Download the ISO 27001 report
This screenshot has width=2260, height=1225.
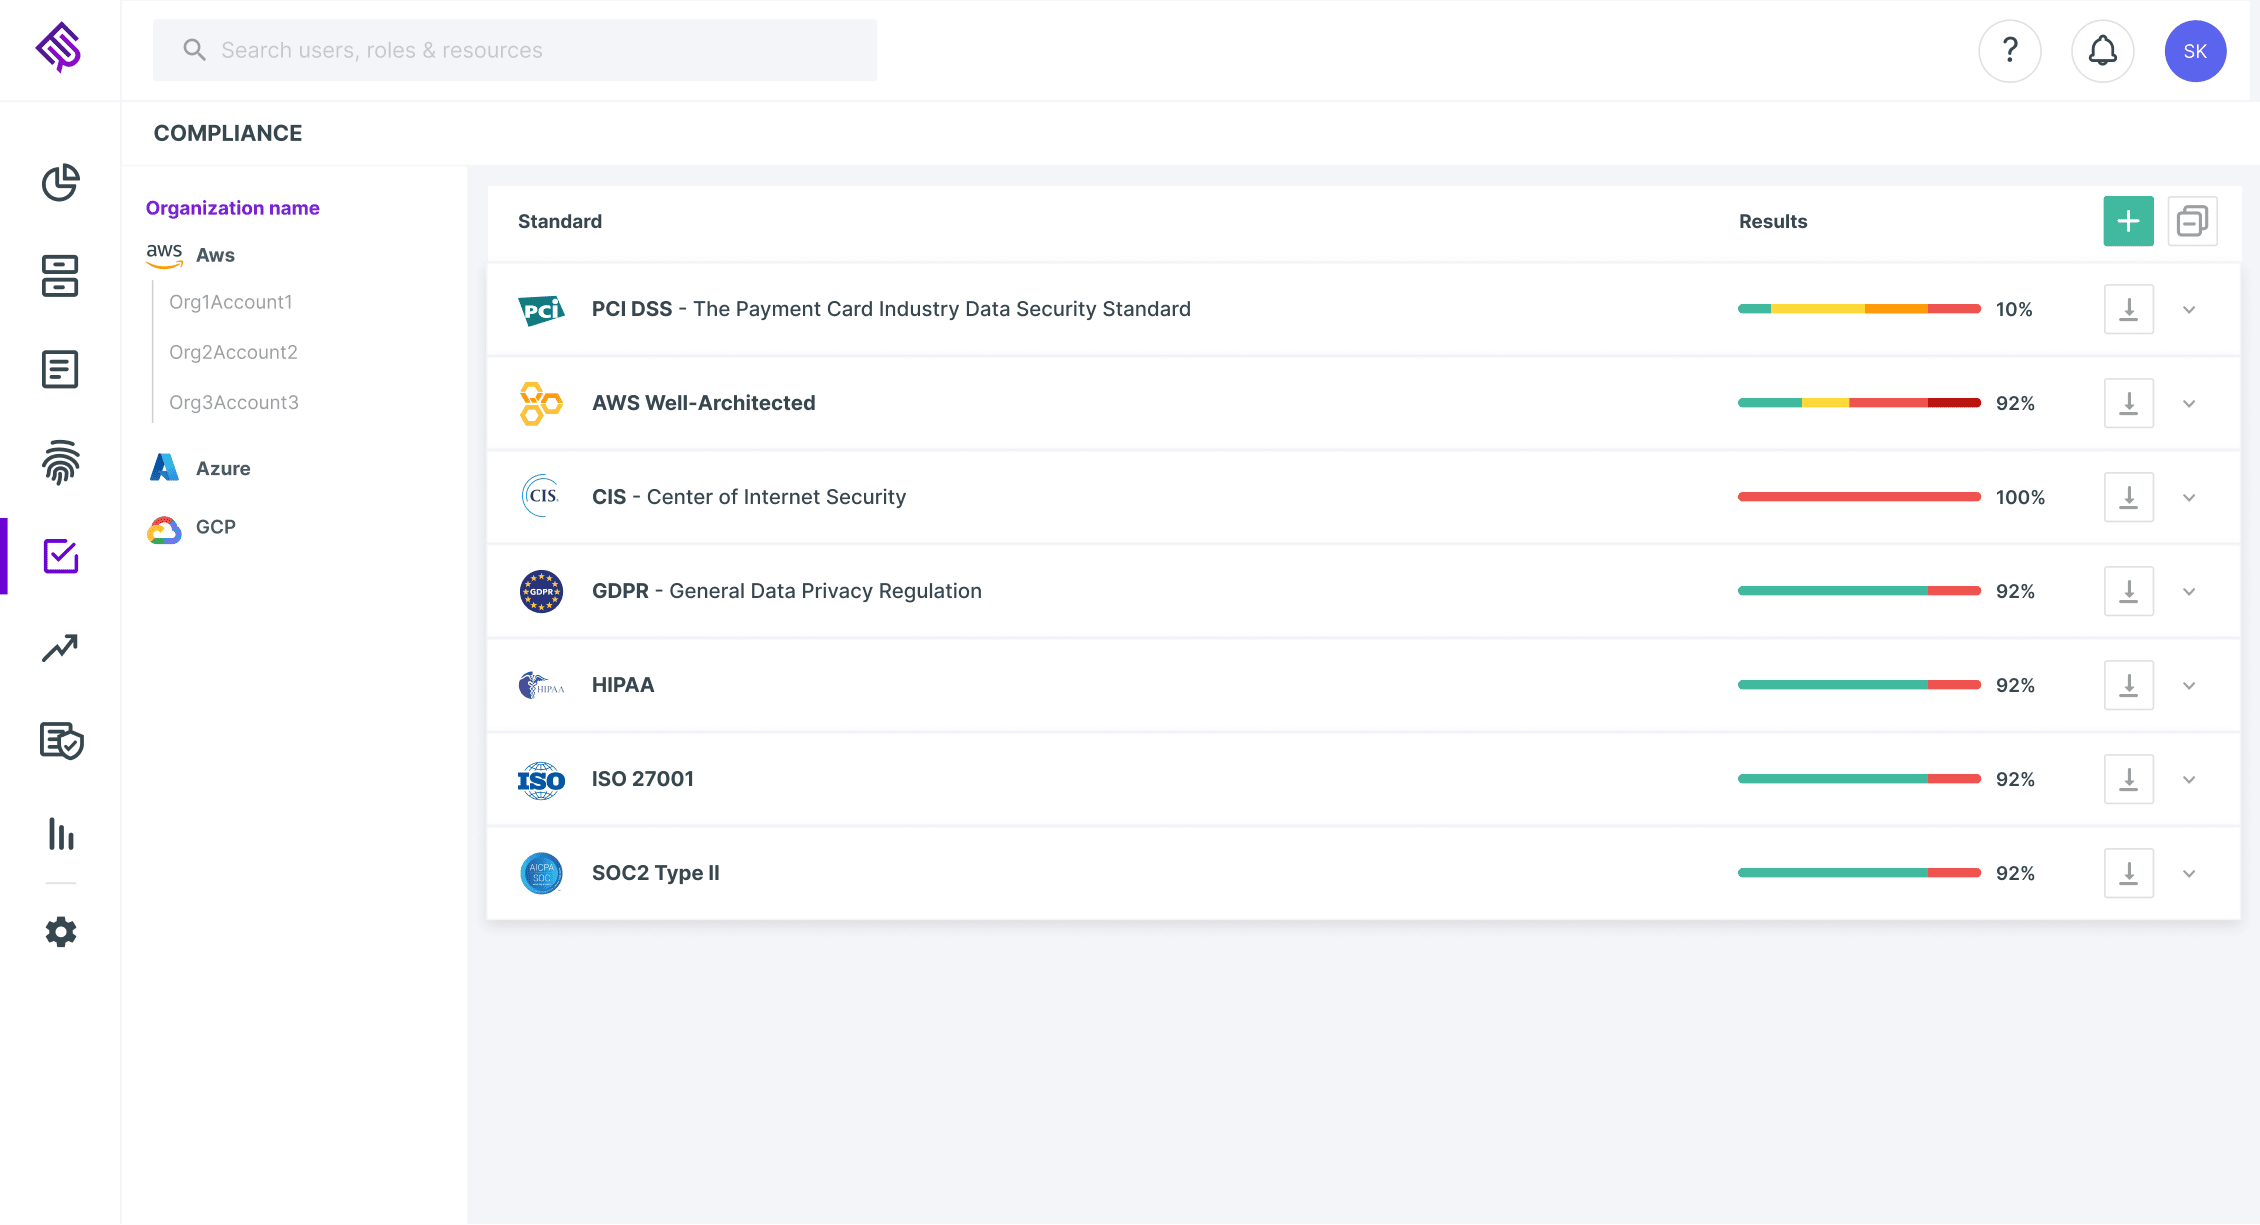click(x=2129, y=779)
